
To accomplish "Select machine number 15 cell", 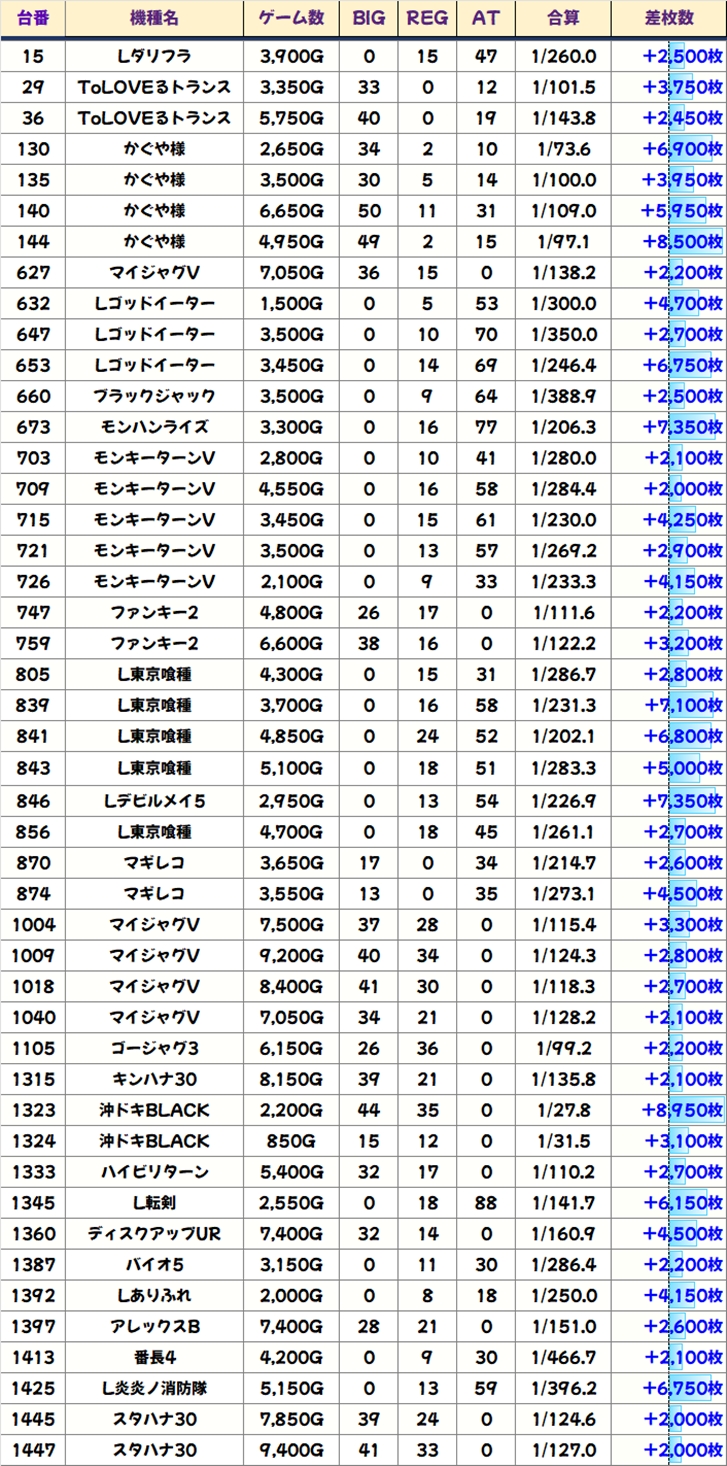I will coord(33,56).
